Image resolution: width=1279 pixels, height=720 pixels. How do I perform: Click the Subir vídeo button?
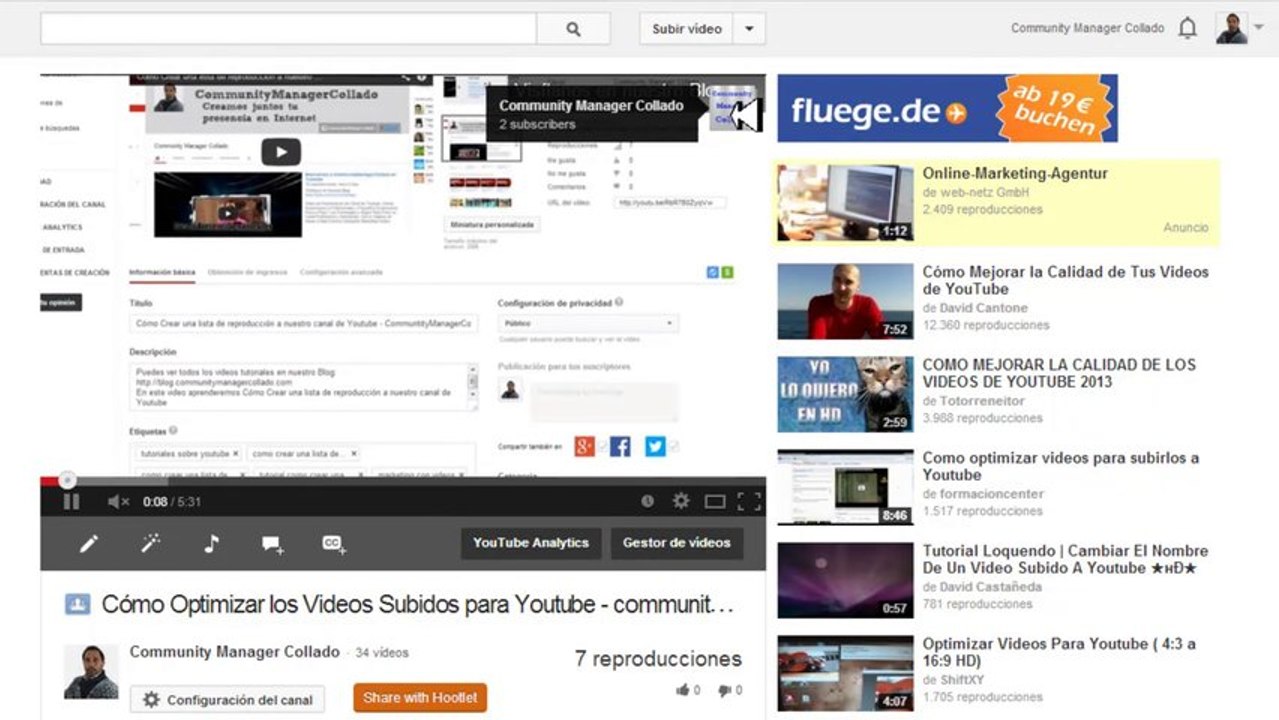[x=686, y=29]
